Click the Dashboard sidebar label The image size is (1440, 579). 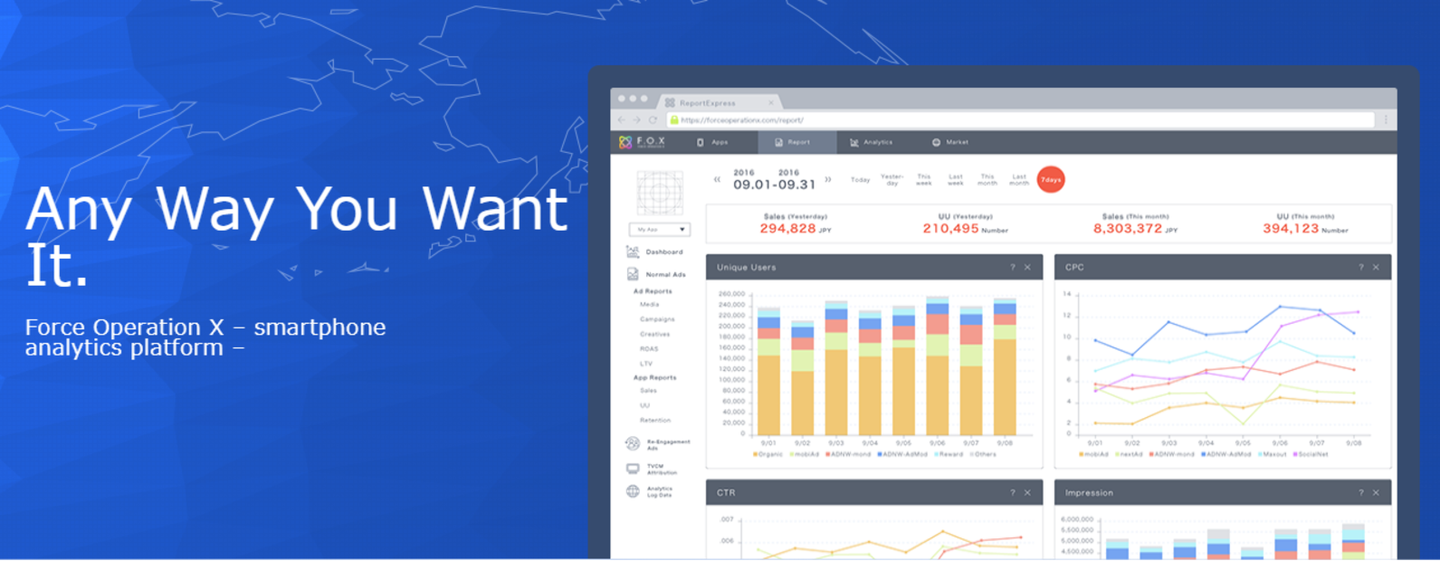[x=664, y=252]
